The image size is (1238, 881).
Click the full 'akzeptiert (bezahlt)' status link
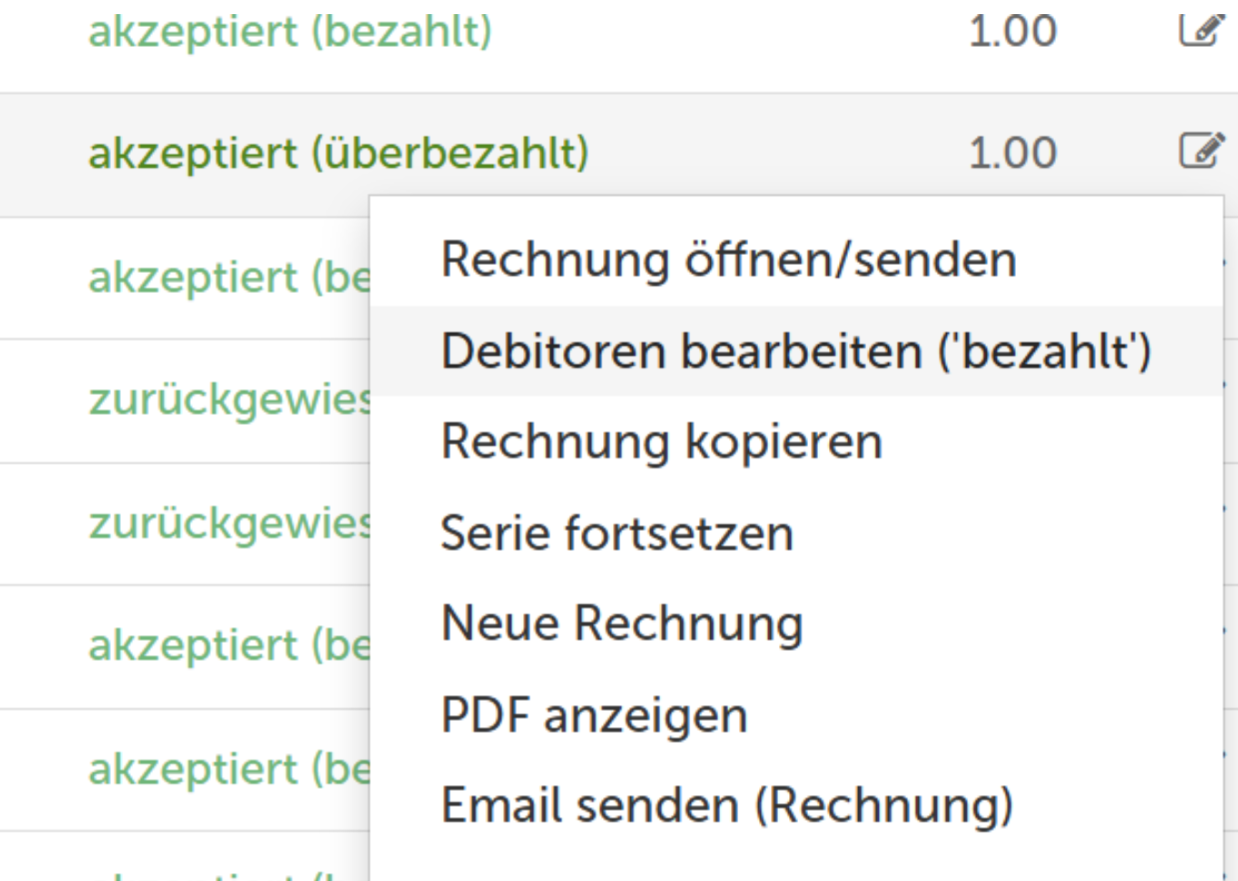click(290, 32)
